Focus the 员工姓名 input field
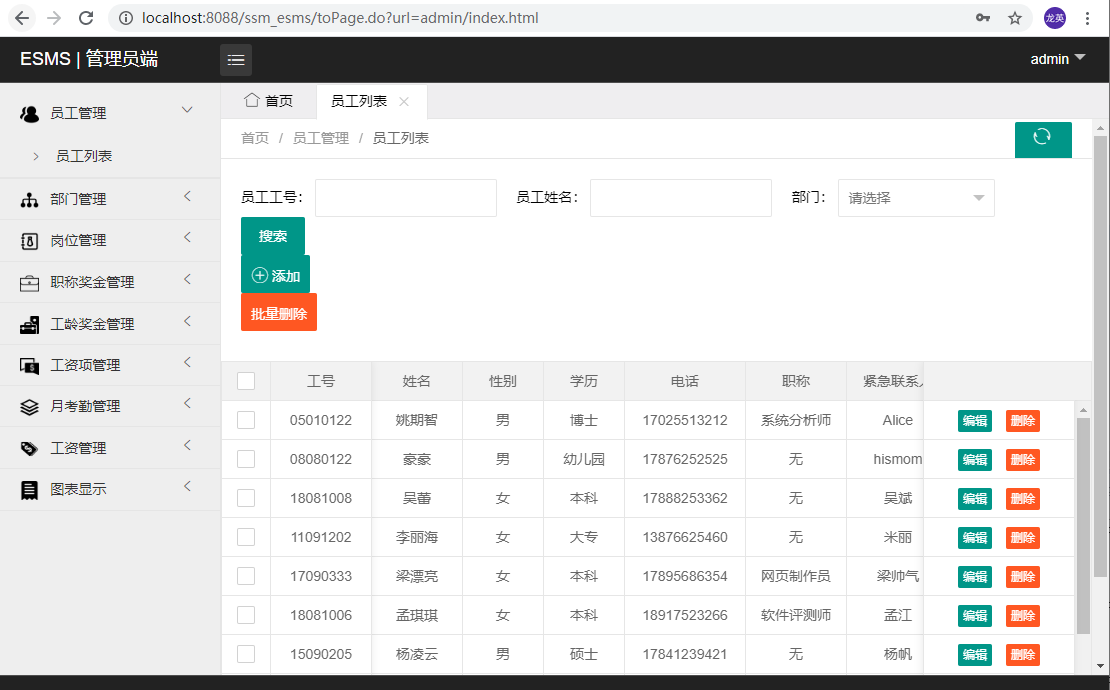Viewport: 1110px width, 690px height. (681, 198)
